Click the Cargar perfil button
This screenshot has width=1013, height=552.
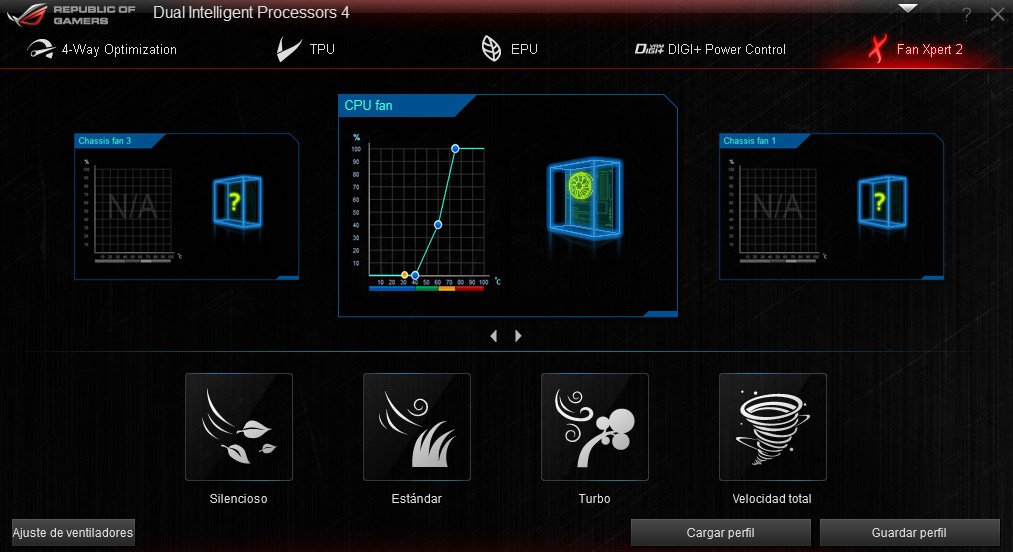pos(720,533)
